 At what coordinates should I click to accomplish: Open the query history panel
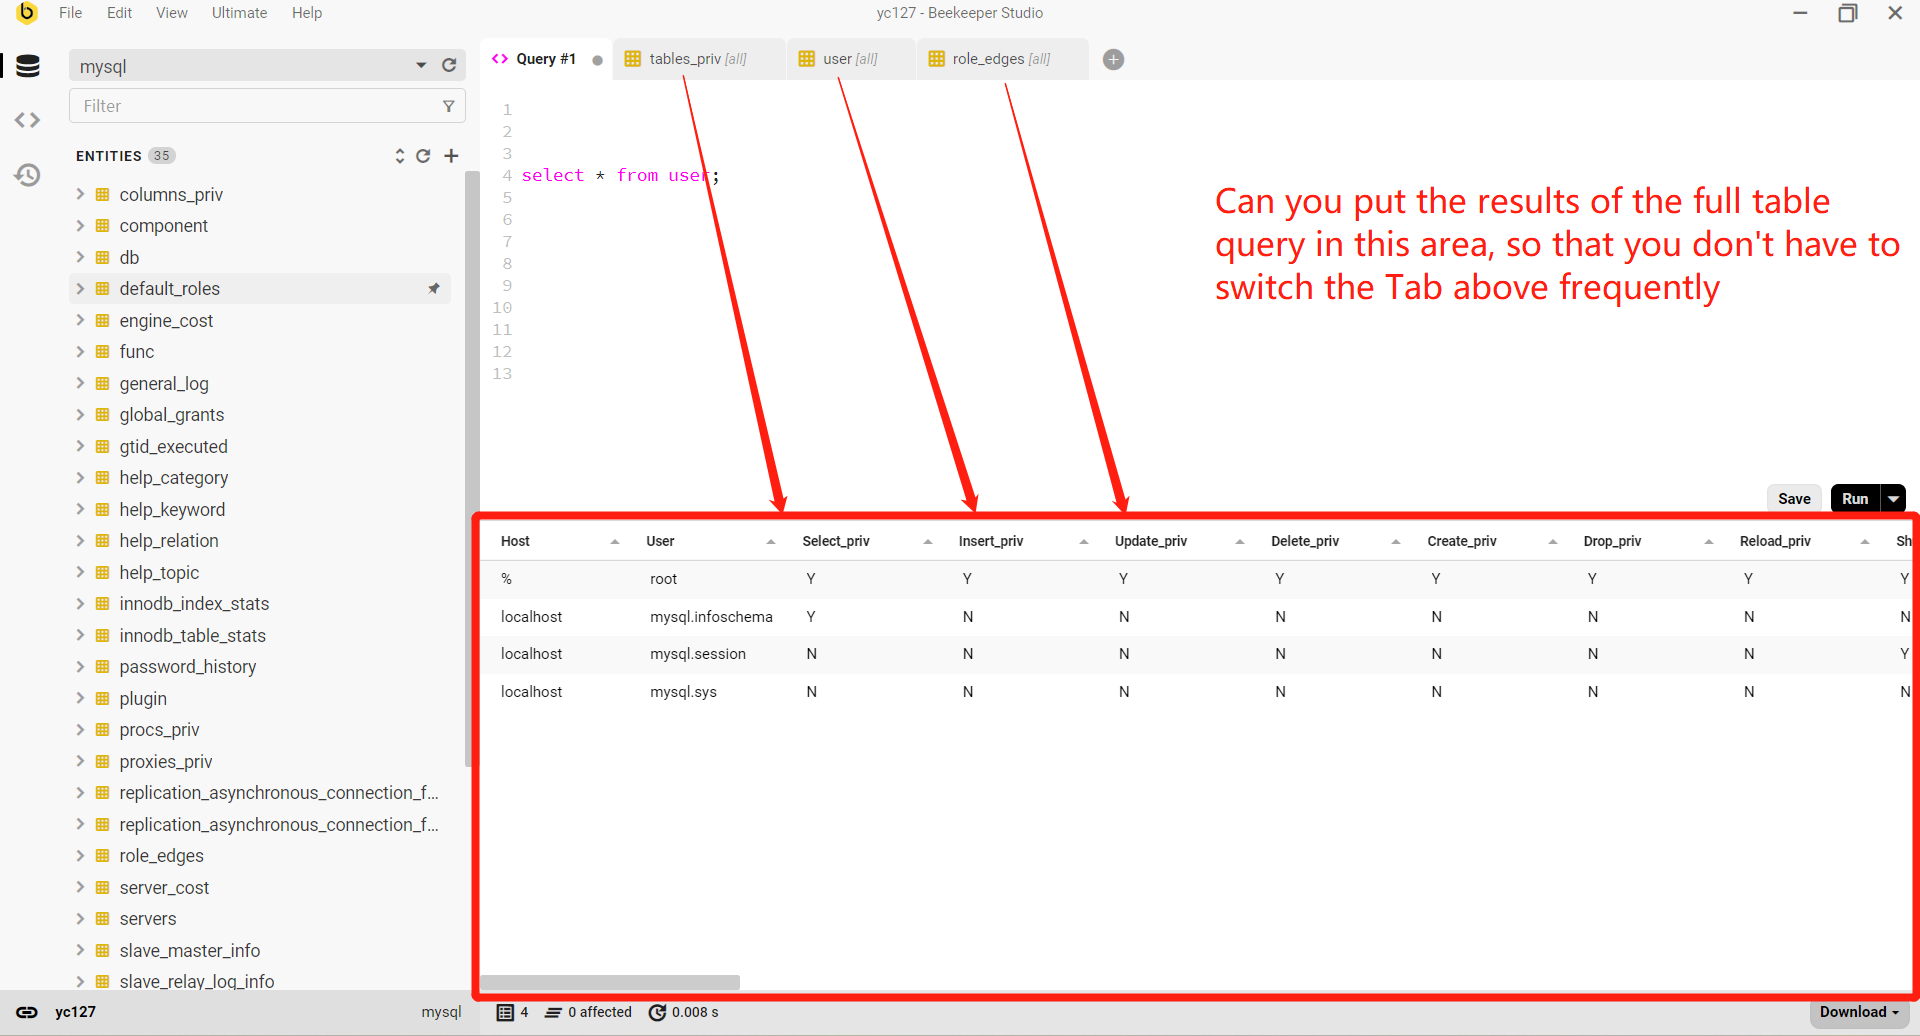tap(27, 174)
